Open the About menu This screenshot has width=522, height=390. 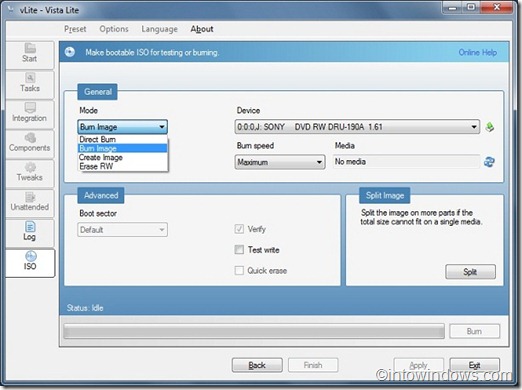[202, 29]
